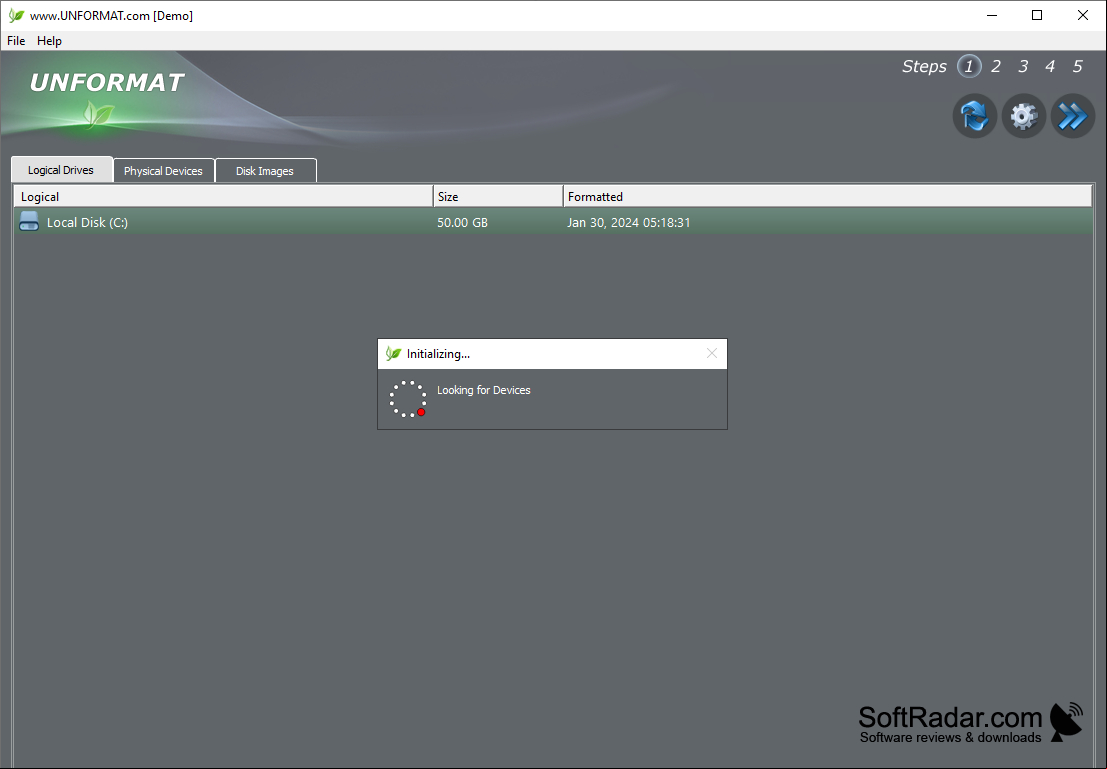1107x769 pixels.
Task: Open the Help menu
Action: click(49, 41)
